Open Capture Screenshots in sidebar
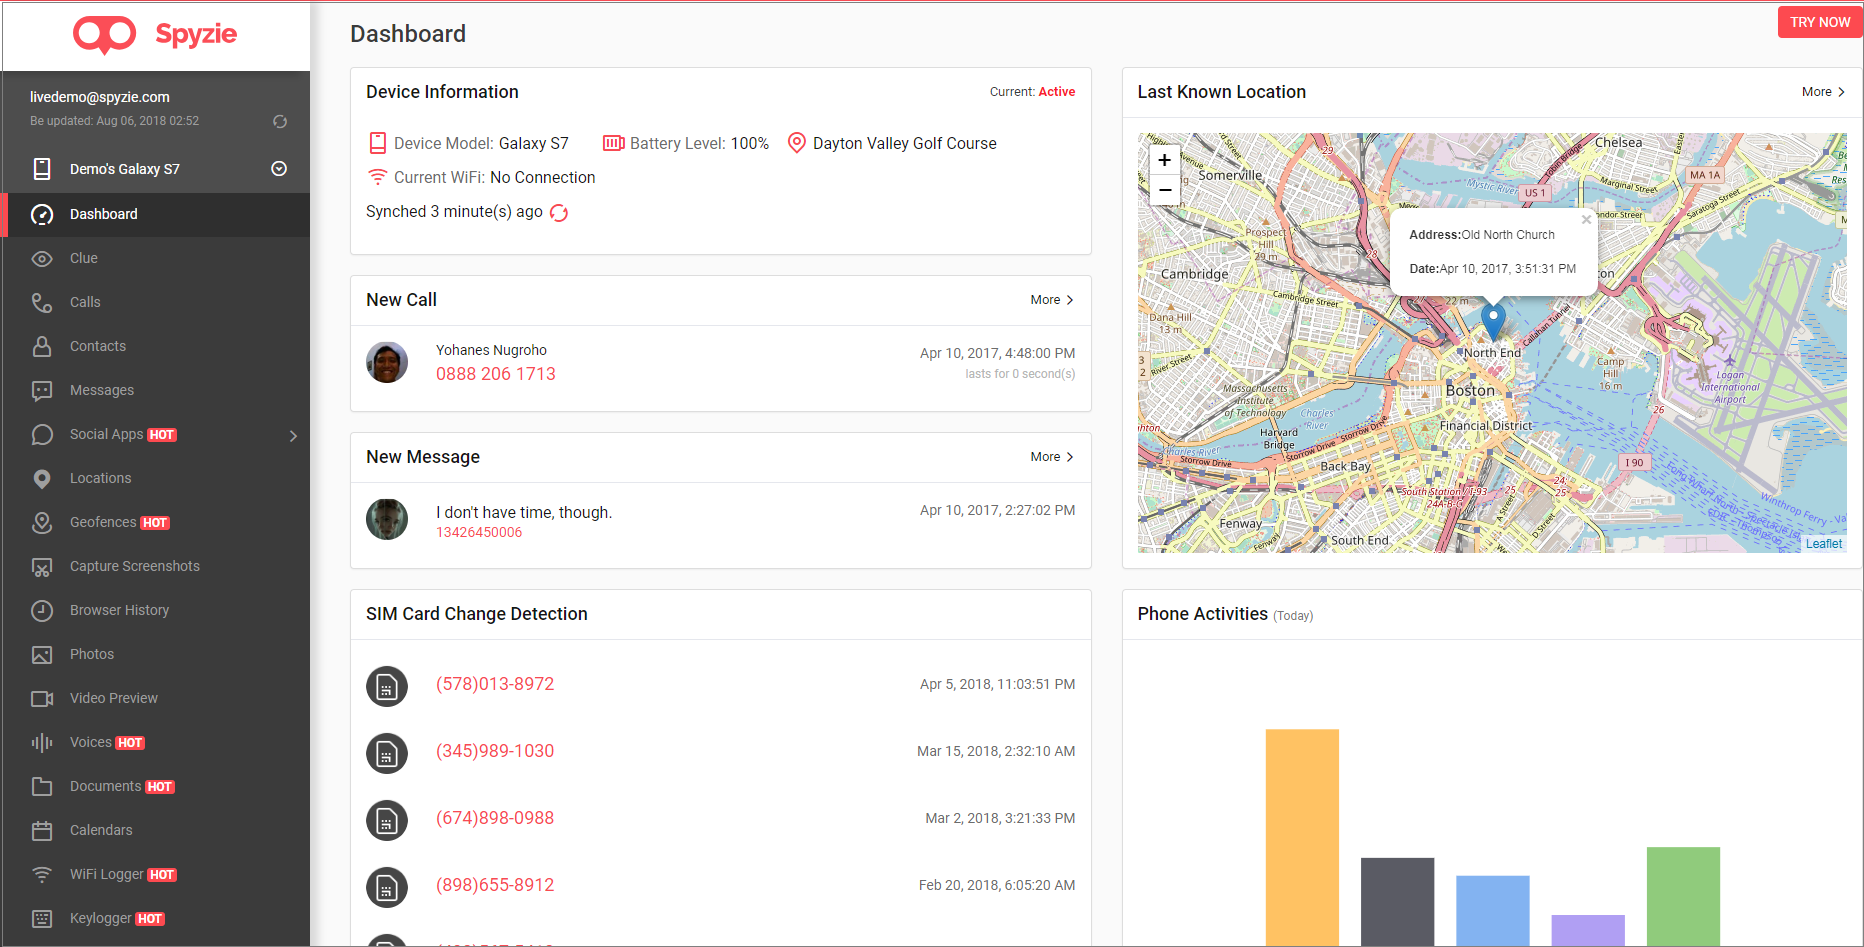Image resolution: width=1864 pixels, height=947 pixels. [135, 566]
